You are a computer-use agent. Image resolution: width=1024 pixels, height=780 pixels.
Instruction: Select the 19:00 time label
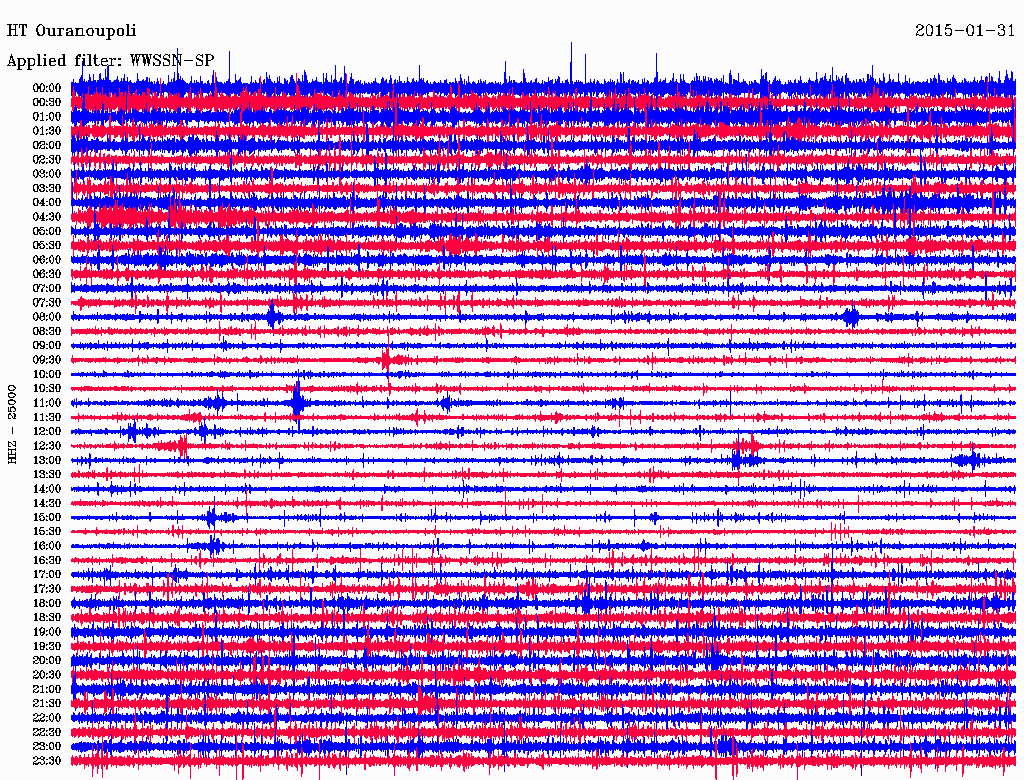pyautogui.click(x=47, y=632)
